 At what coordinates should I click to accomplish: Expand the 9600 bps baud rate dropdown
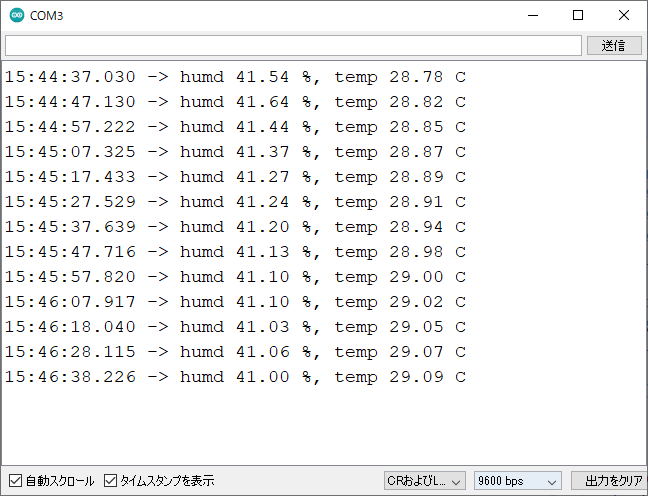coord(517,481)
